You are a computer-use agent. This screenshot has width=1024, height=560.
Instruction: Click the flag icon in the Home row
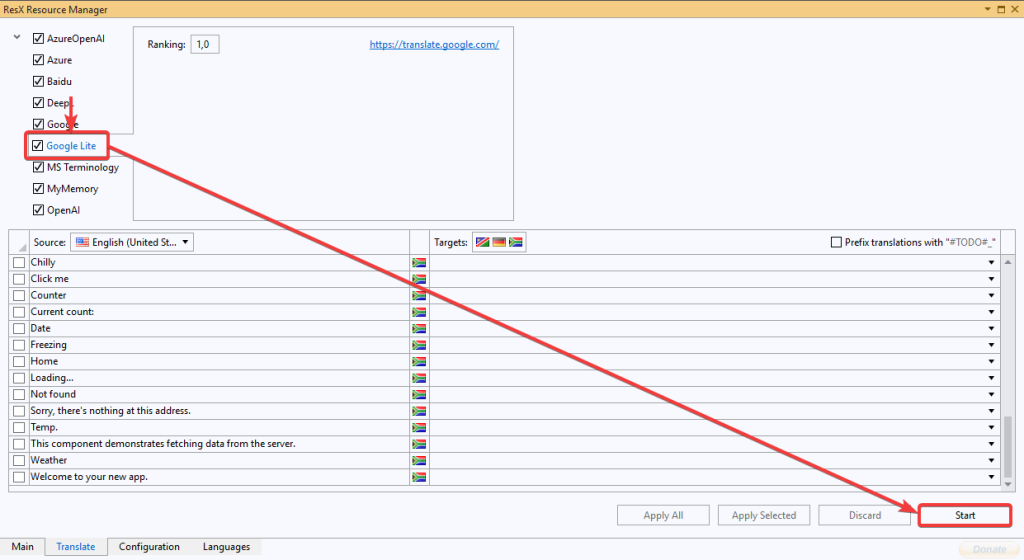point(419,361)
